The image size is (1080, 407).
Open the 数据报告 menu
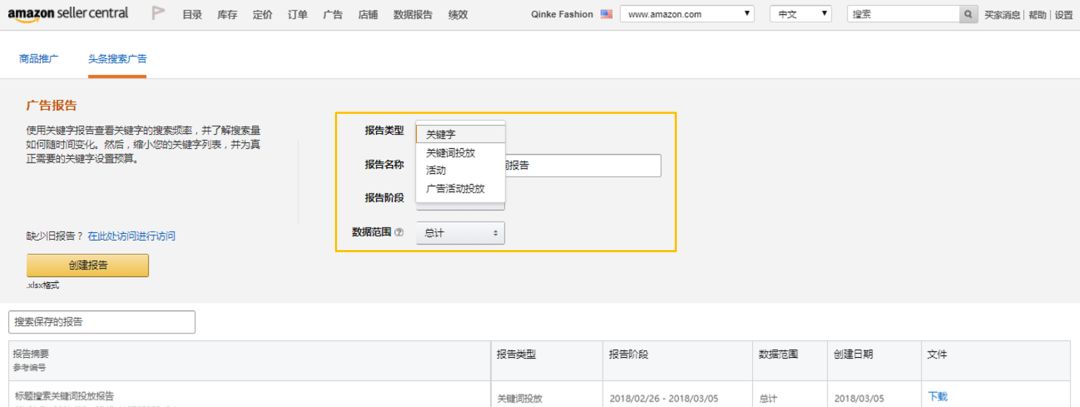pyautogui.click(x=413, y=15)
